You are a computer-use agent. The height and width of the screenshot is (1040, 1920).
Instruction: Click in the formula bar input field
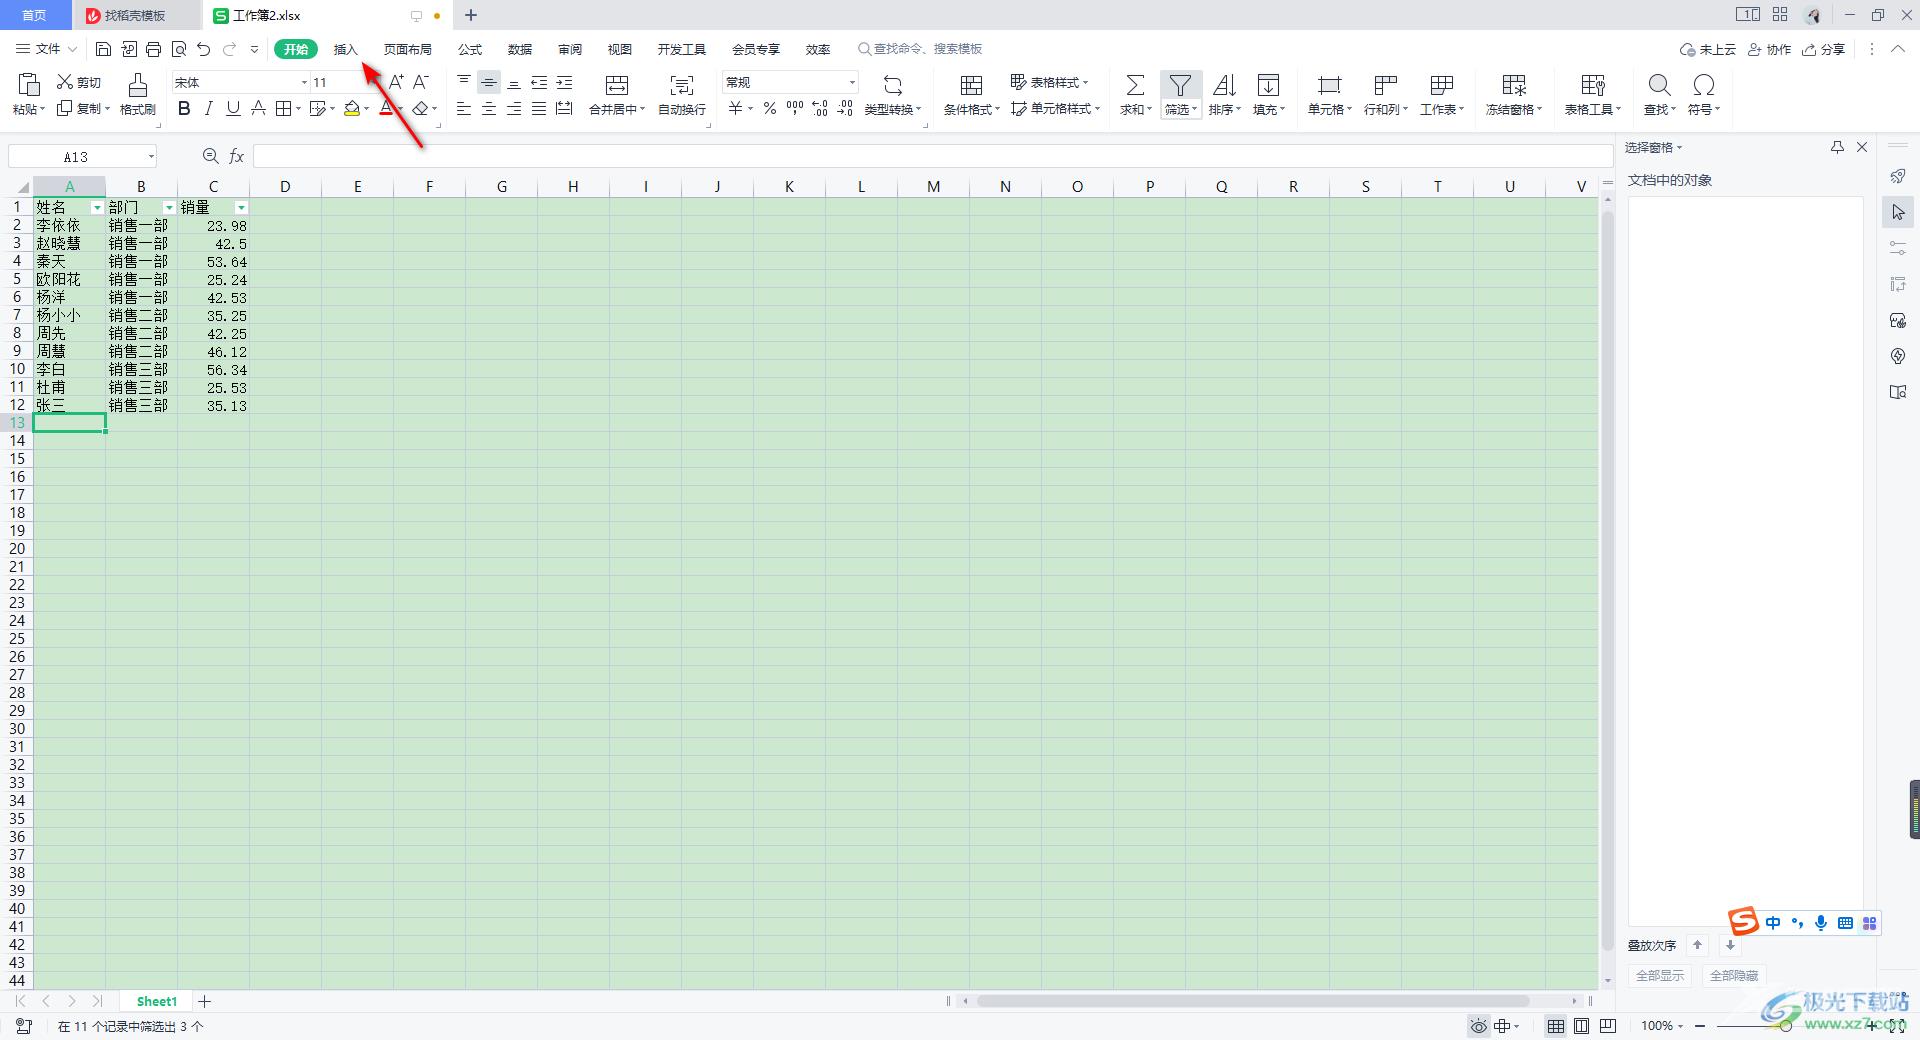[x=932, y=156]
